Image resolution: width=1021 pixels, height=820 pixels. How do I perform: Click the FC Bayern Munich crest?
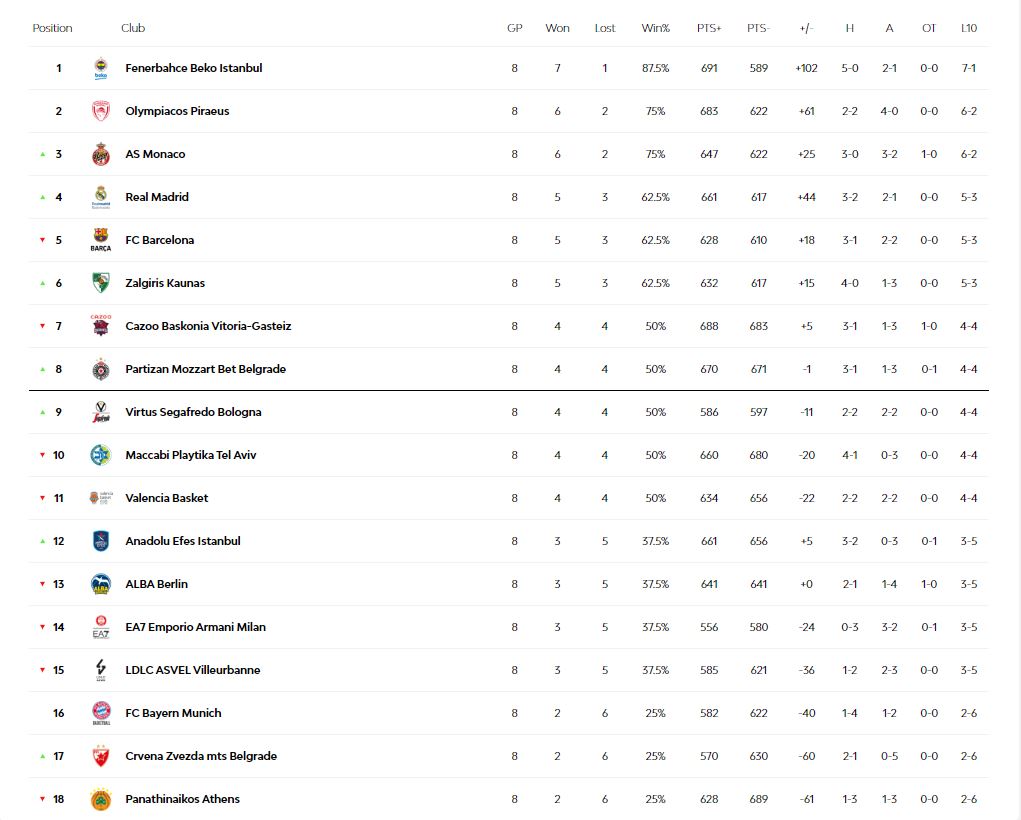point(101,713)
